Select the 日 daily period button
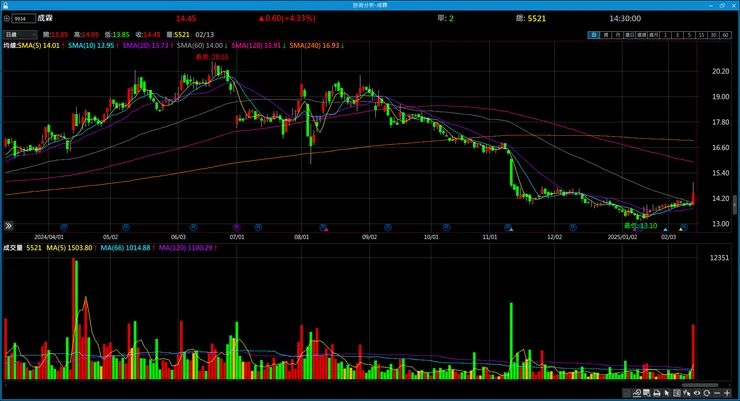Image resolution: width=740 pixels, height=401 pixels. pyautogui.click(x=594, y=35)
